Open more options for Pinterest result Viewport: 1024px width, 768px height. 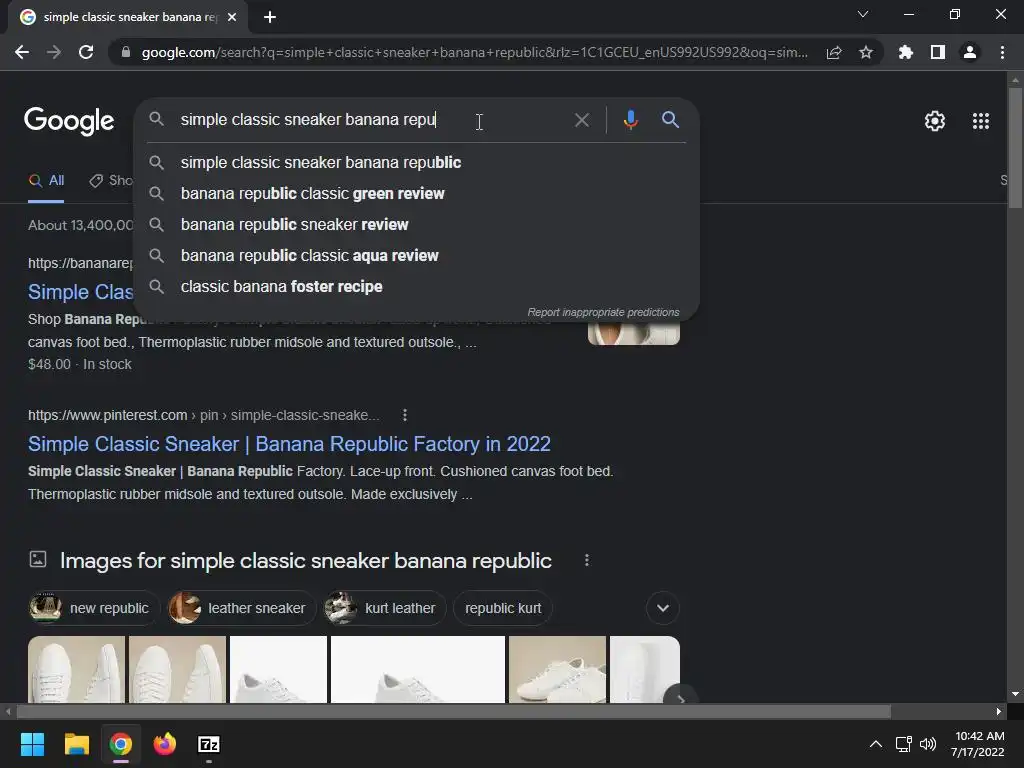(x=405, y=415)
